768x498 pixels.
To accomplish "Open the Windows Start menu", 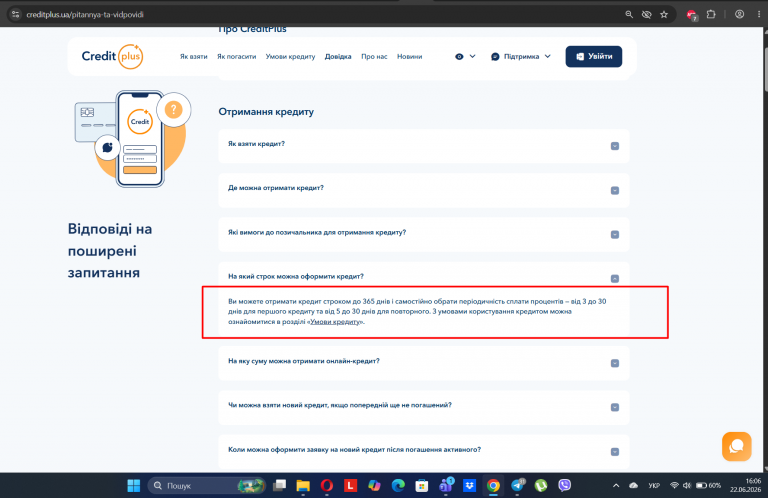I will coord(133,485).
